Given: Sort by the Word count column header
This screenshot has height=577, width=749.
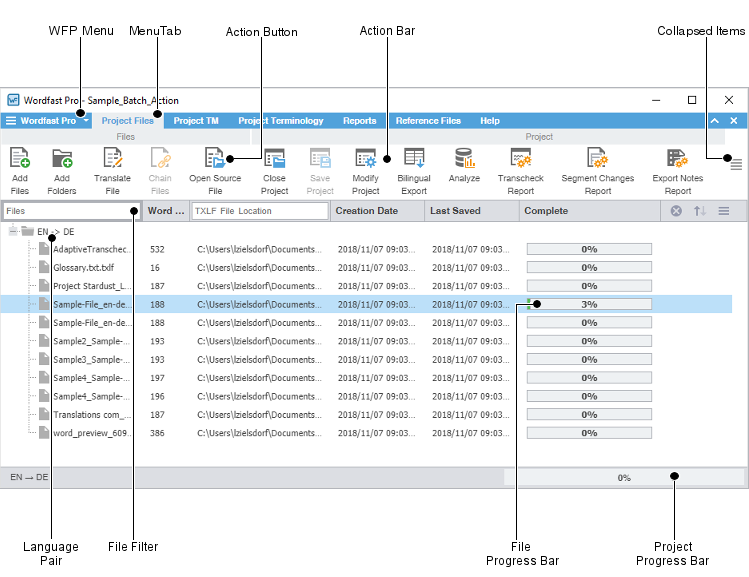Looking at the screenshot, I should (165, 211).
